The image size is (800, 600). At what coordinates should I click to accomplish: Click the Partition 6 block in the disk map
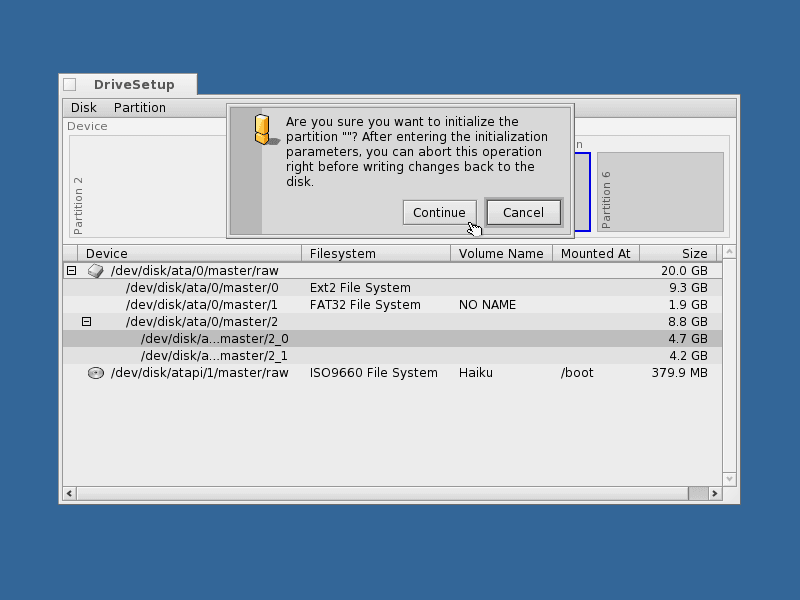[x=660, y=192]
